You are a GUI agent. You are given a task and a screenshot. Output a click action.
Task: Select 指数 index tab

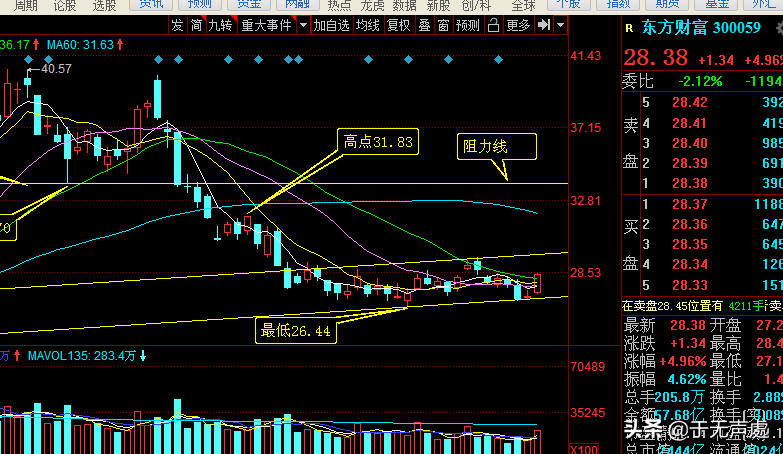(618, 4)
